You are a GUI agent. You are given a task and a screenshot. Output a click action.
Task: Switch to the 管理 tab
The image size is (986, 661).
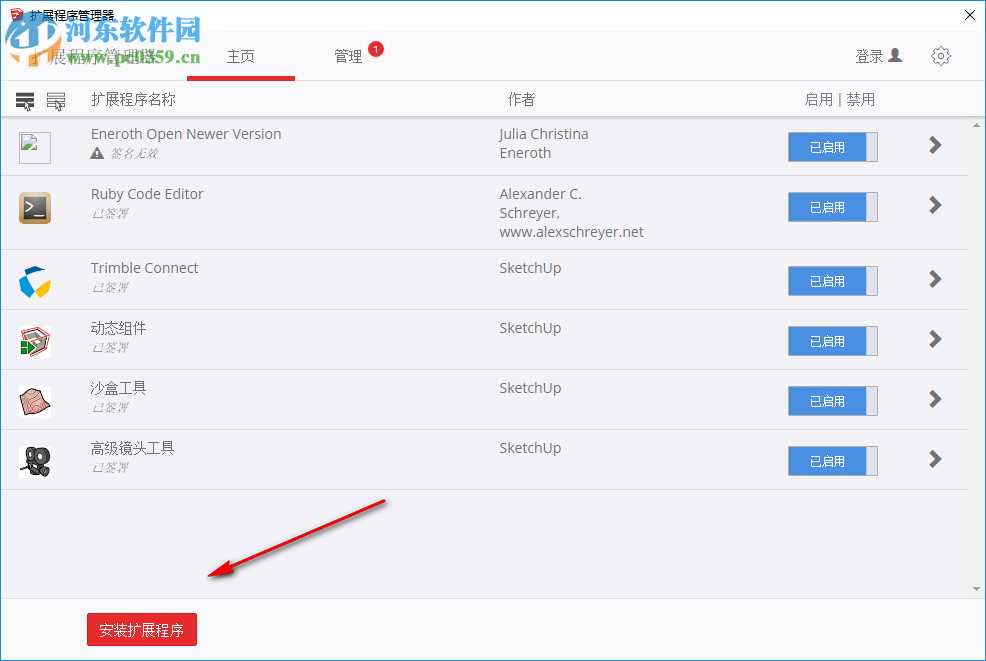click(349, 57)
